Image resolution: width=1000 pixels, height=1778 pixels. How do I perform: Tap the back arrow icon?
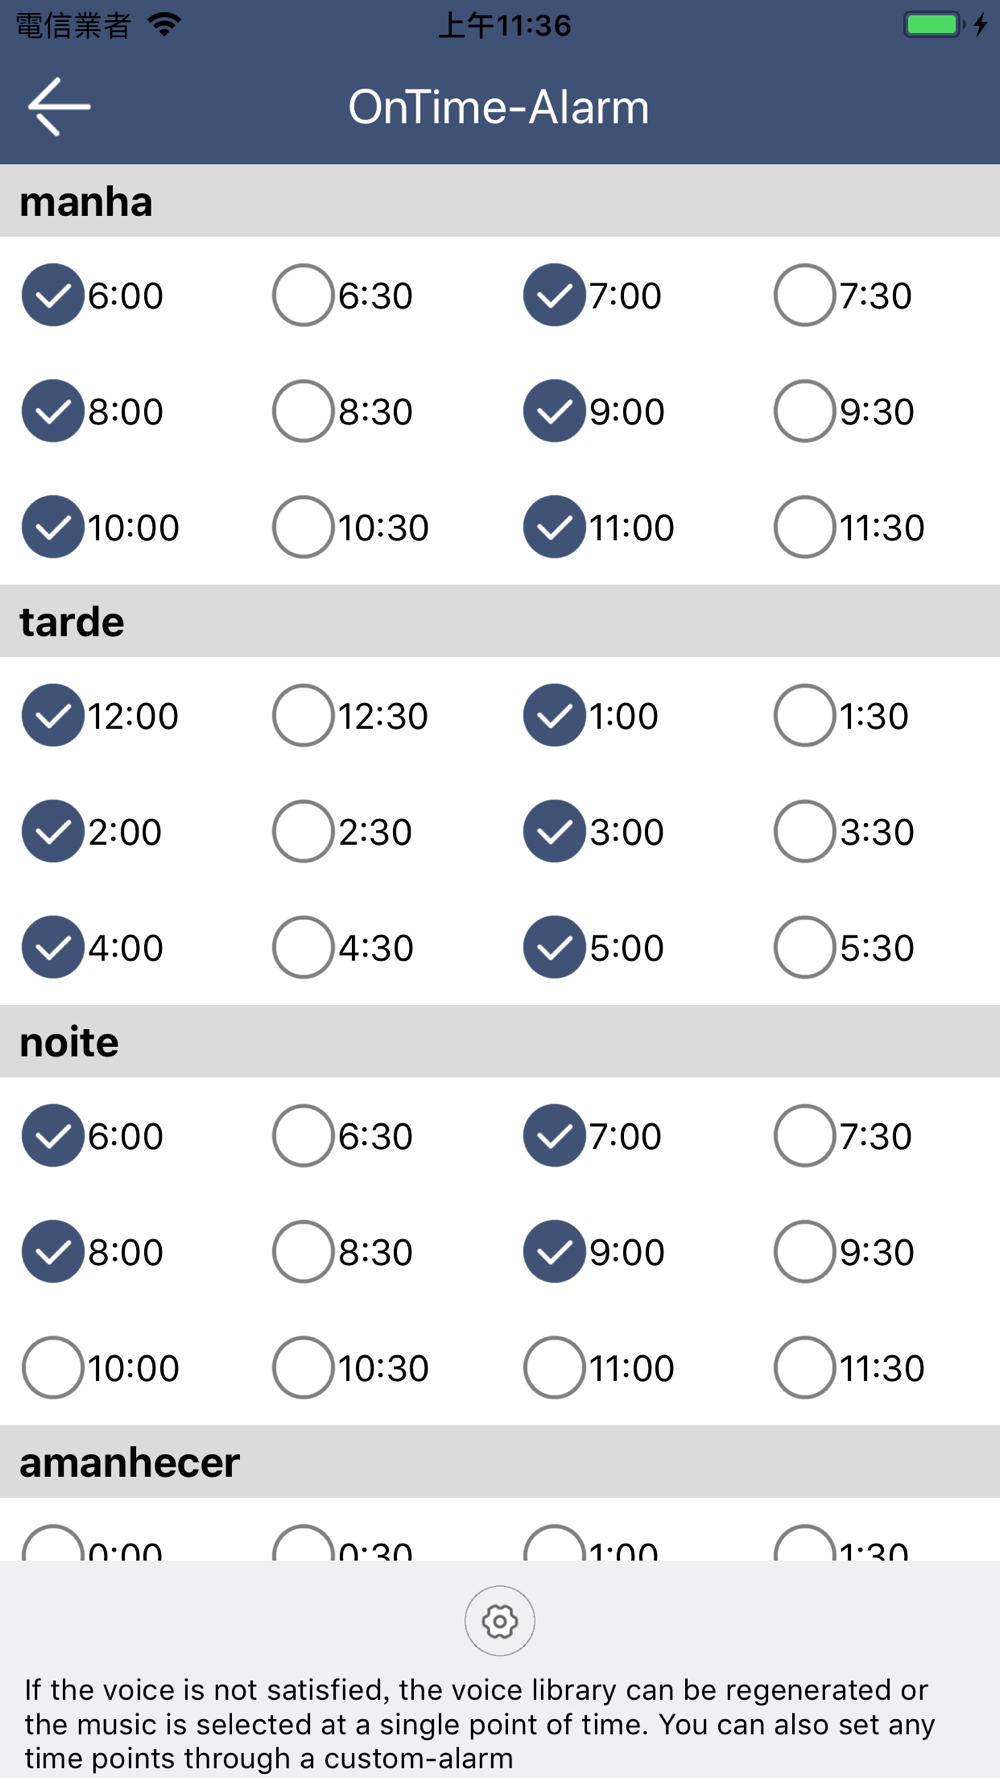(x=59, y=106)
